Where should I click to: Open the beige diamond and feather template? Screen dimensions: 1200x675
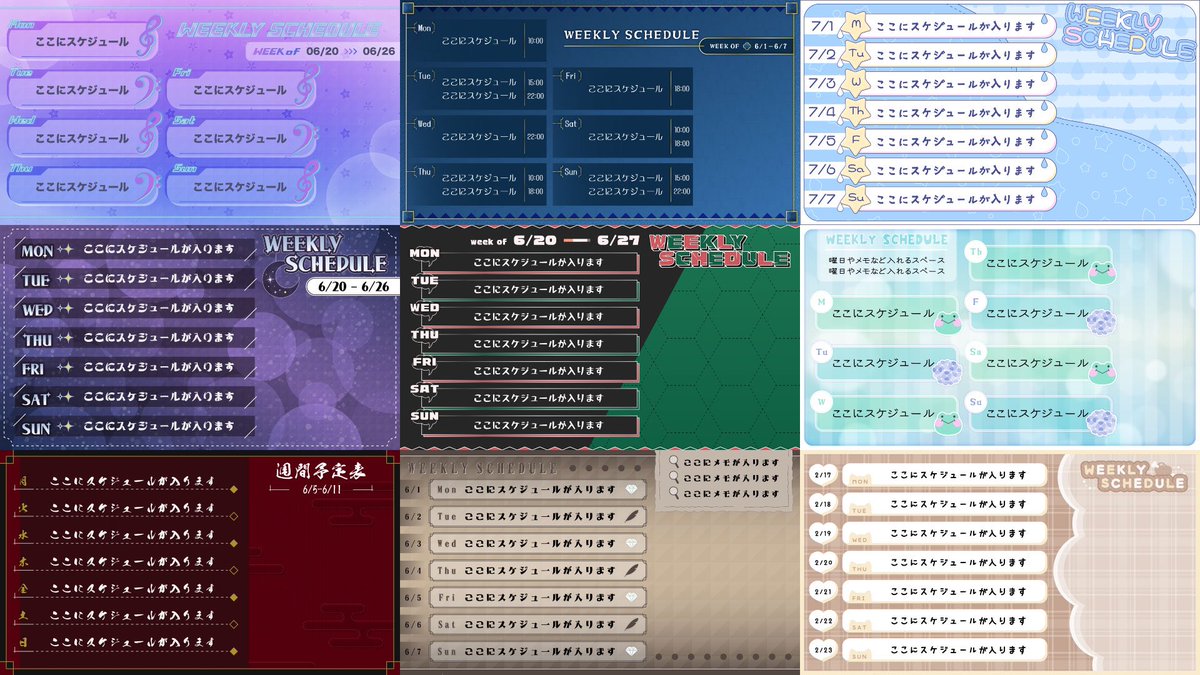[600, 562]
